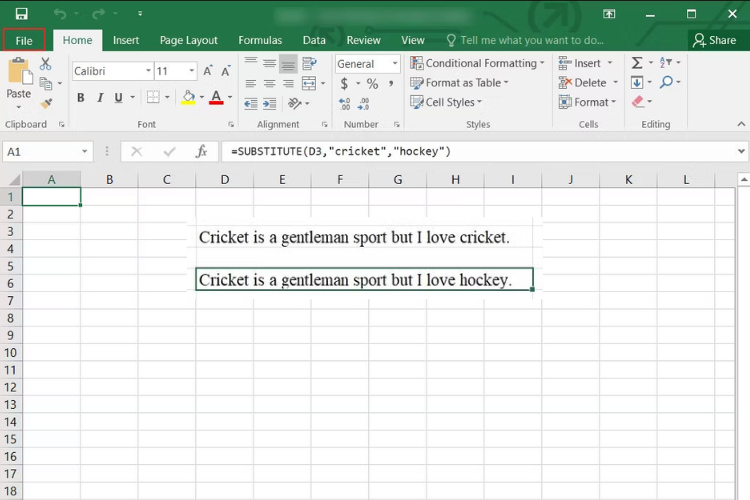Open the Calibri font name dropdown

click(148, 71)
